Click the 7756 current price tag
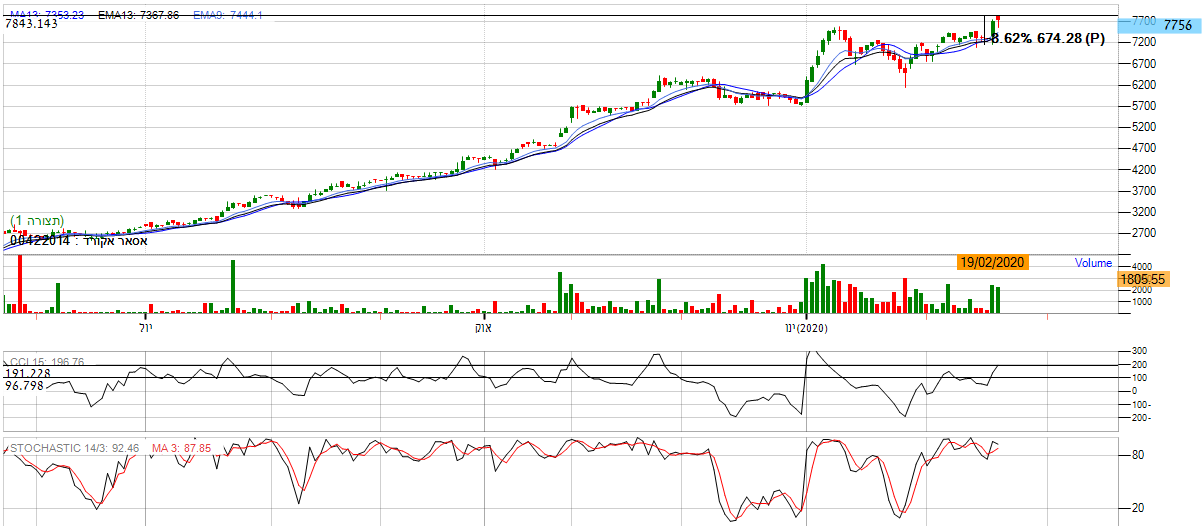 [x=1177, y=27]
